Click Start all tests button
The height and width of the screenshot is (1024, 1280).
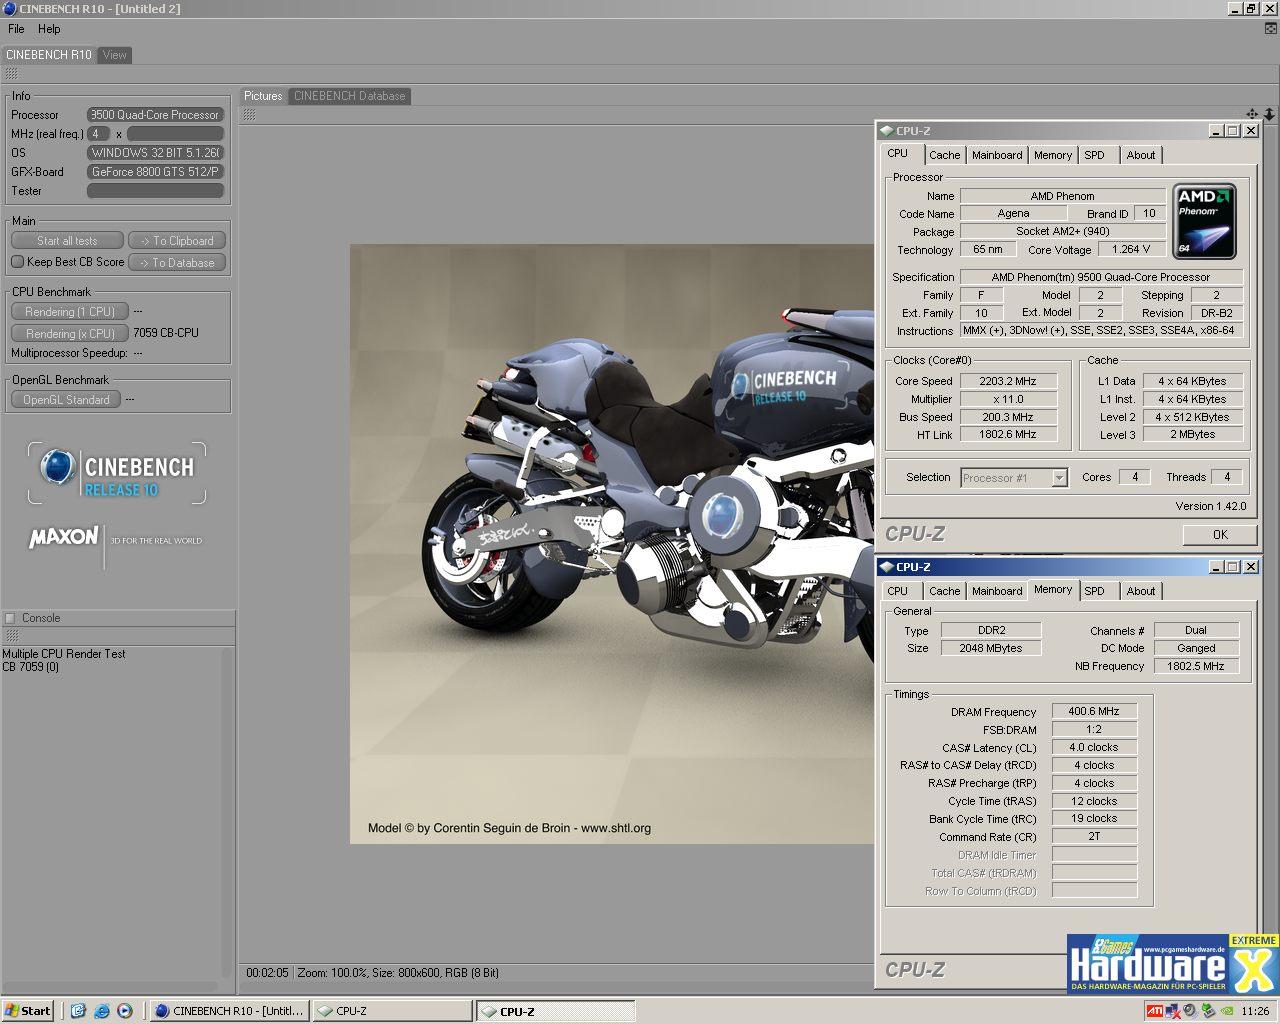(67, 241)
